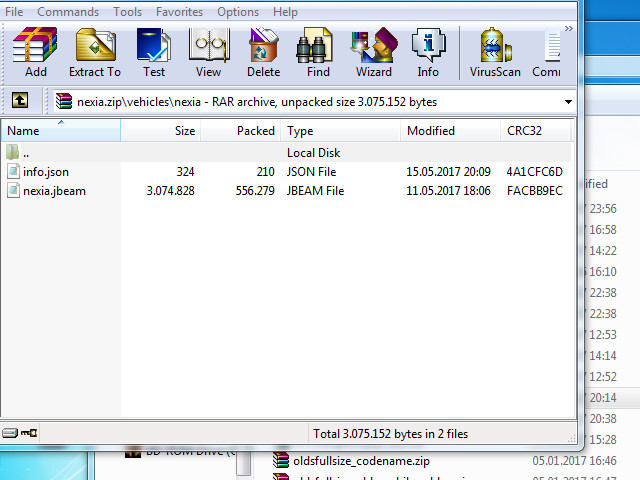Viewport: 640px width, 480px height.
Task: Open the Tools menu
Action: 127,12
